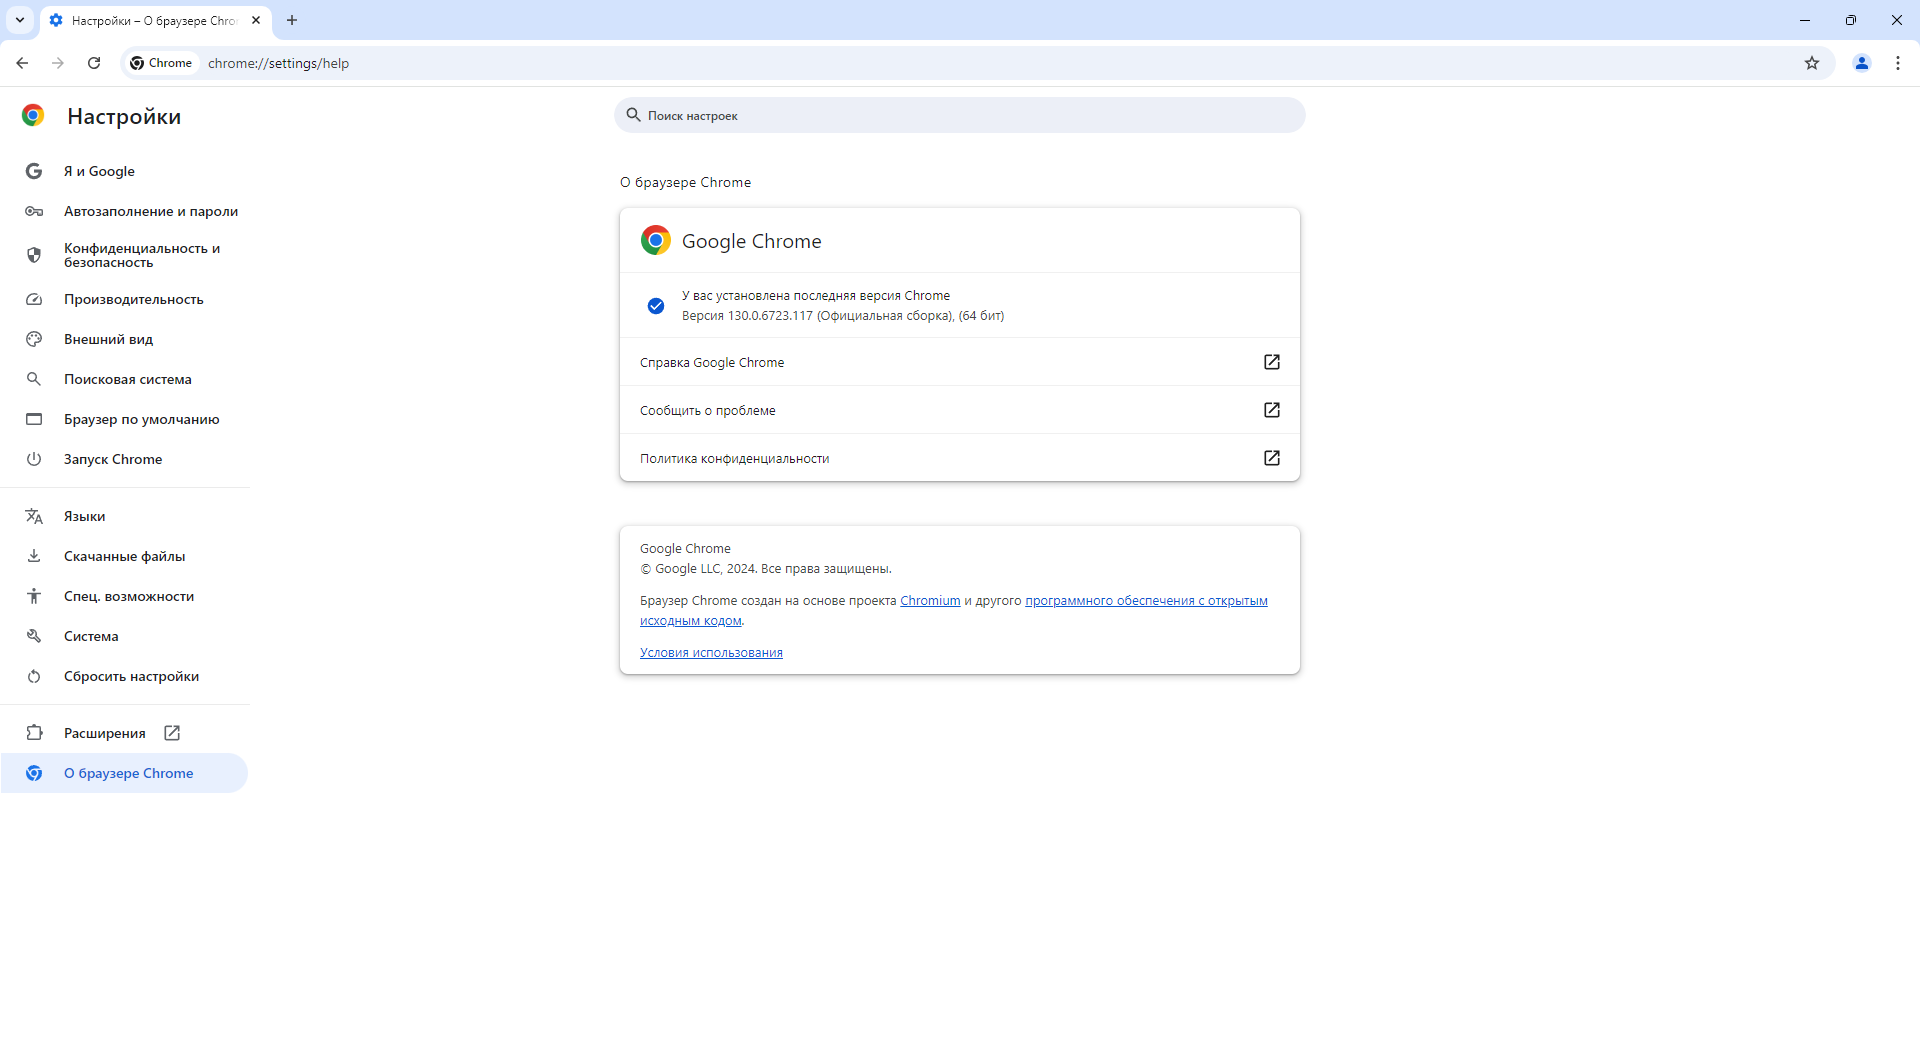The height and width of the screenshot is (1040, 1920).
Task: Open программного обеспечения с открытым исходным кодом link
Action: click(1146, 601)
